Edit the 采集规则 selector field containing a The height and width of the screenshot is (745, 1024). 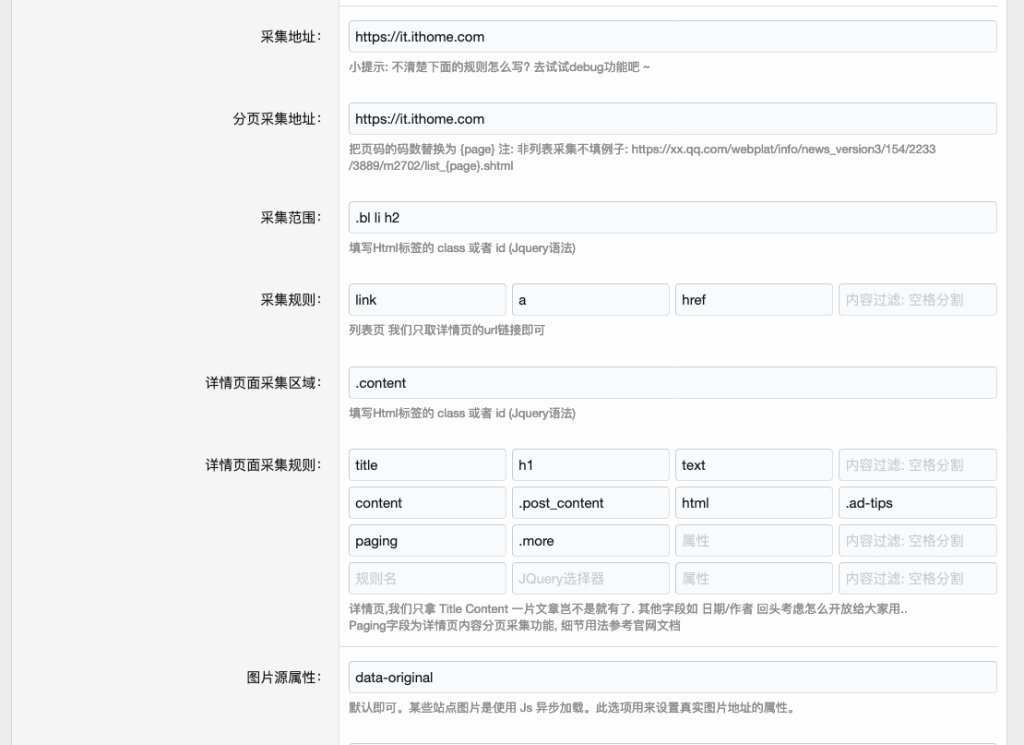pos(590,300)
